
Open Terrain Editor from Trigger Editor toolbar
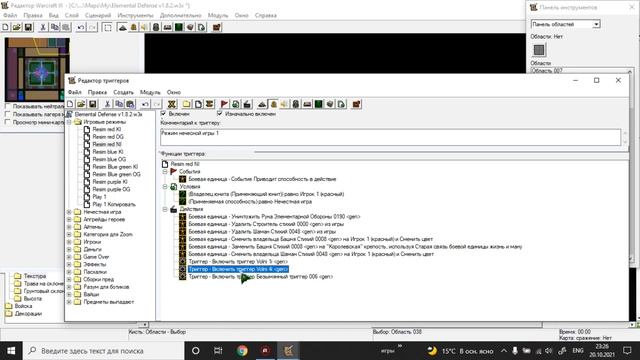click(x=262, y=104)
